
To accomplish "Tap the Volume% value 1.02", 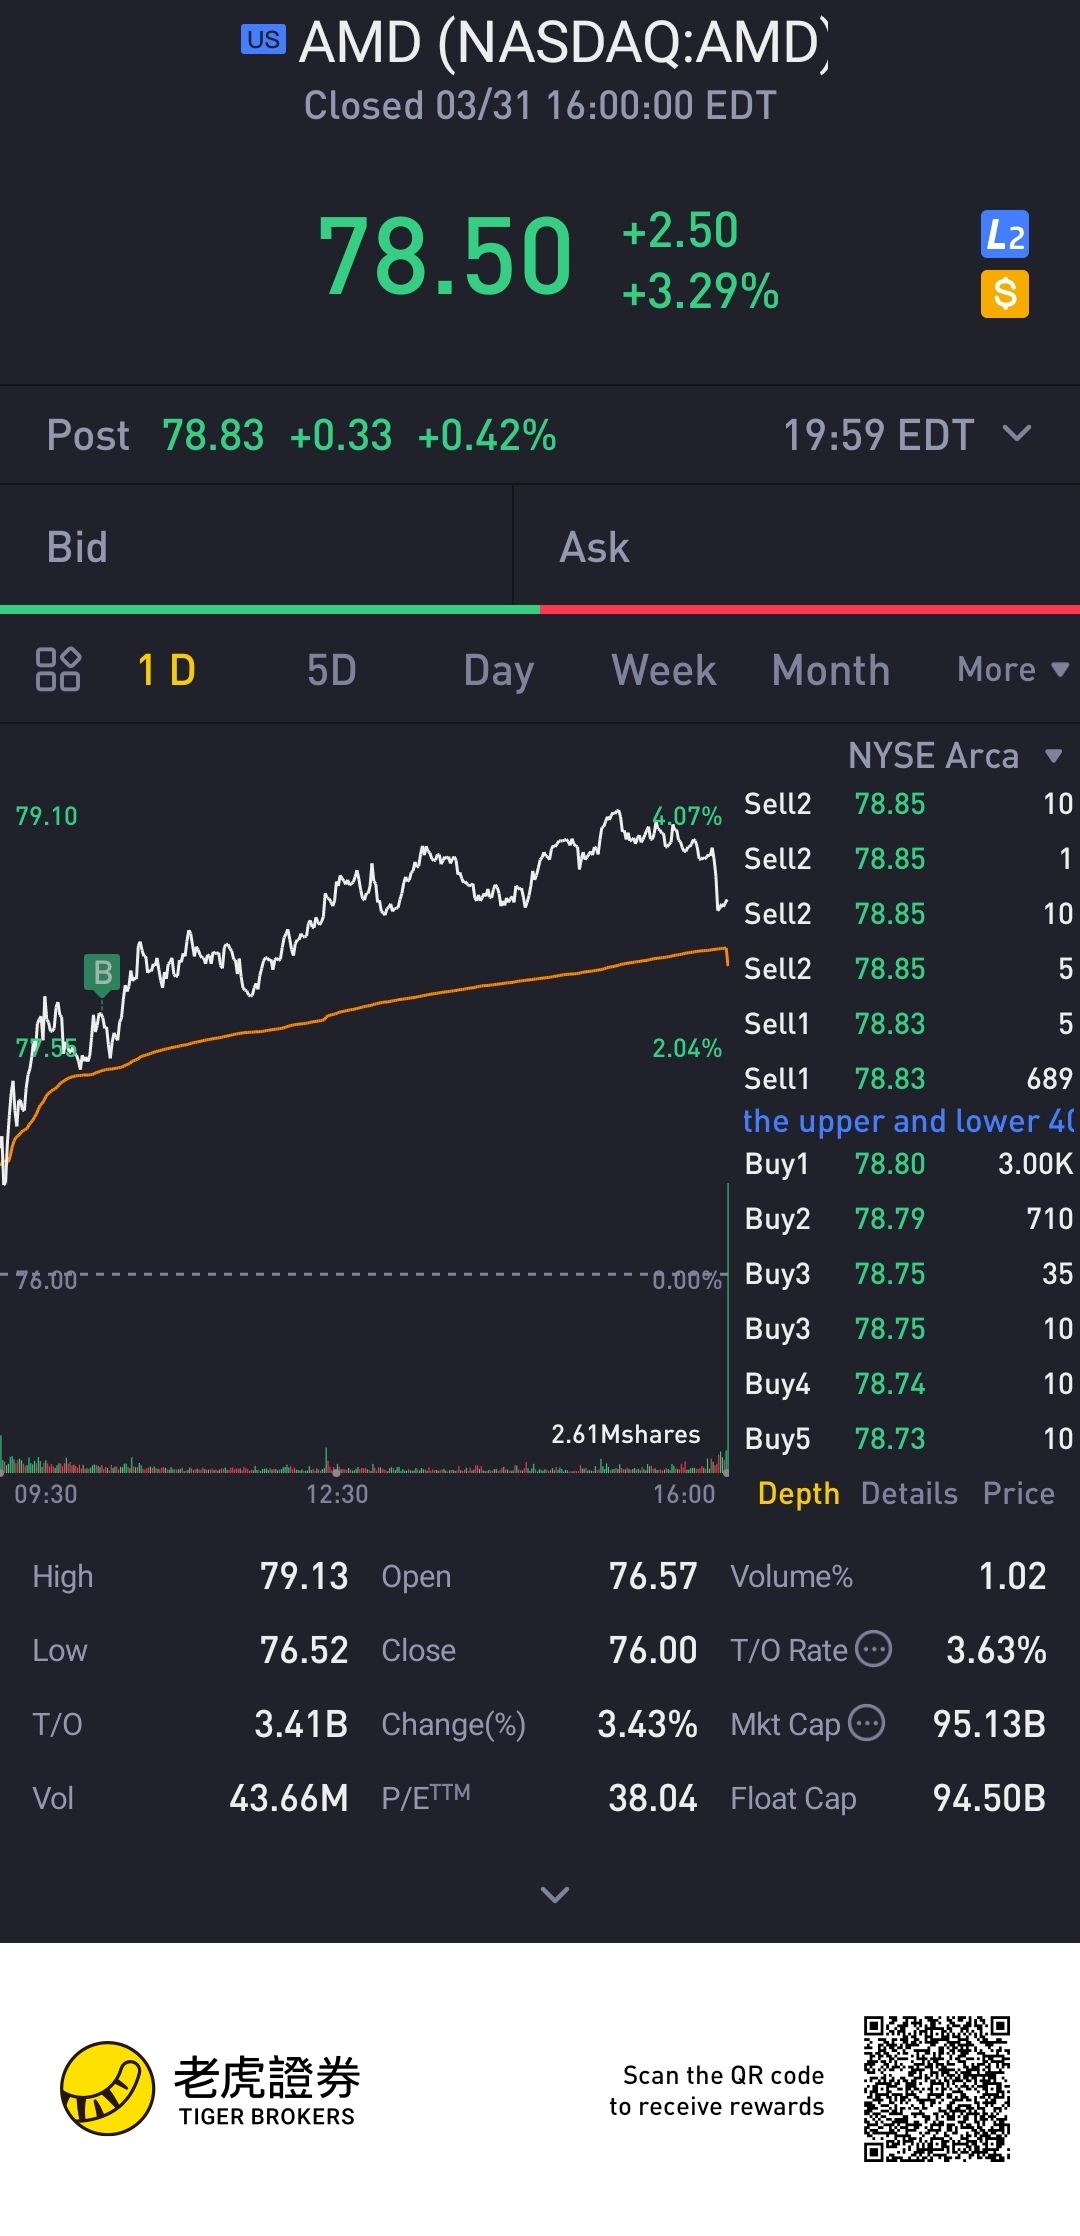I will pyautogui.click(x=1012, y=1576).
